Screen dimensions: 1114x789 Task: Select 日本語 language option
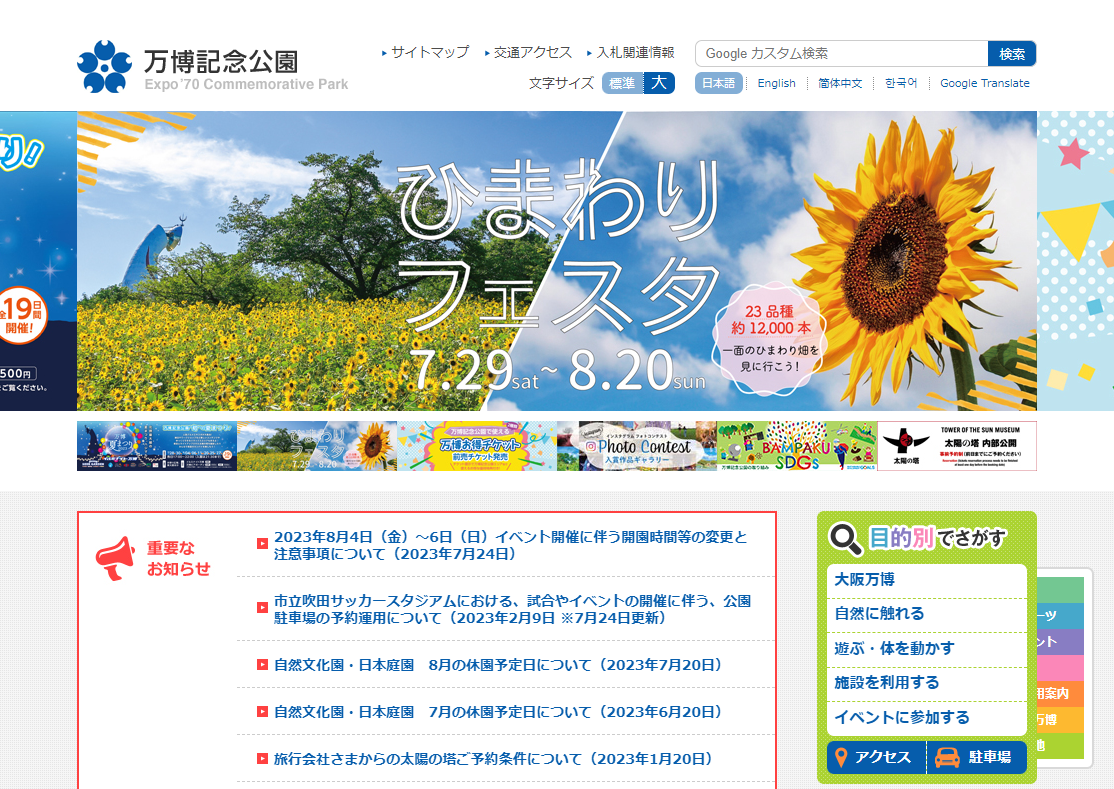point(718,83)
